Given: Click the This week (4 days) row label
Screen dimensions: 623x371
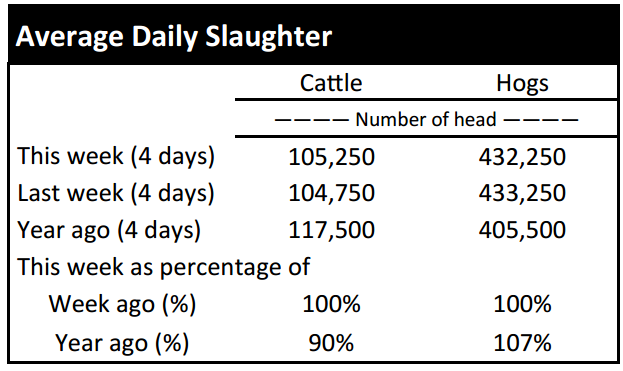Looking at the screenshot, I should (x=116, y=156).
